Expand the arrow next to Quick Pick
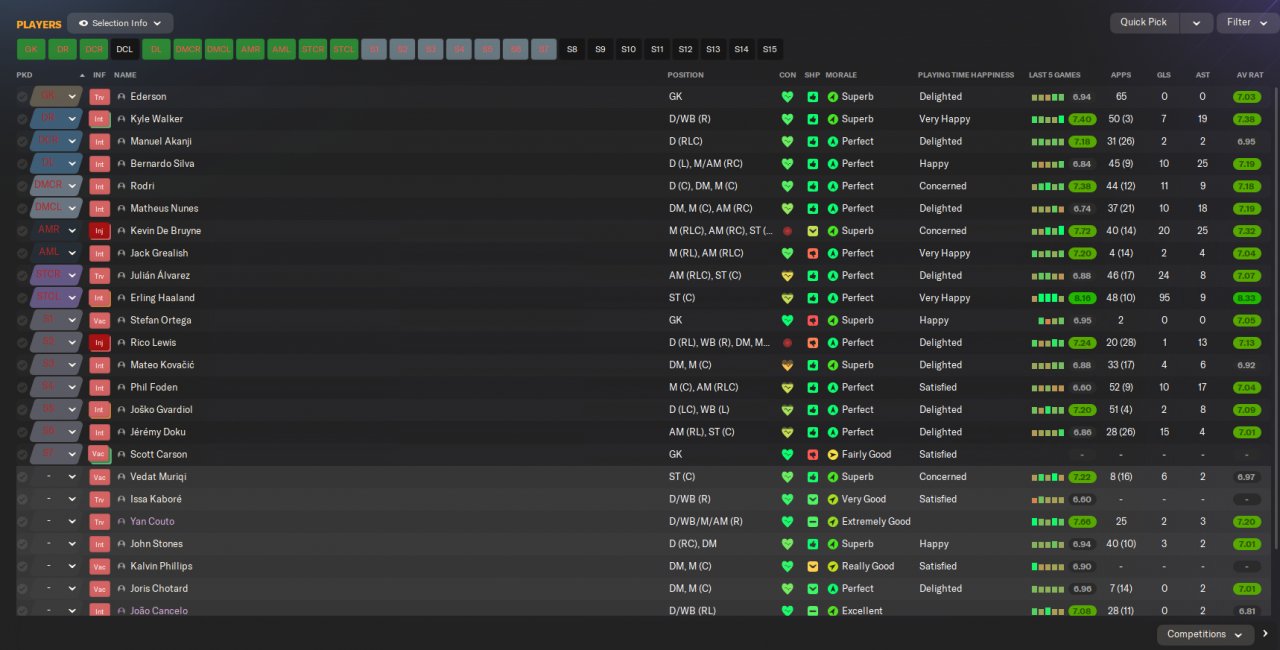Image resolution: width=1280 pixels, height=650 pixels. (x=1196, y=23)
